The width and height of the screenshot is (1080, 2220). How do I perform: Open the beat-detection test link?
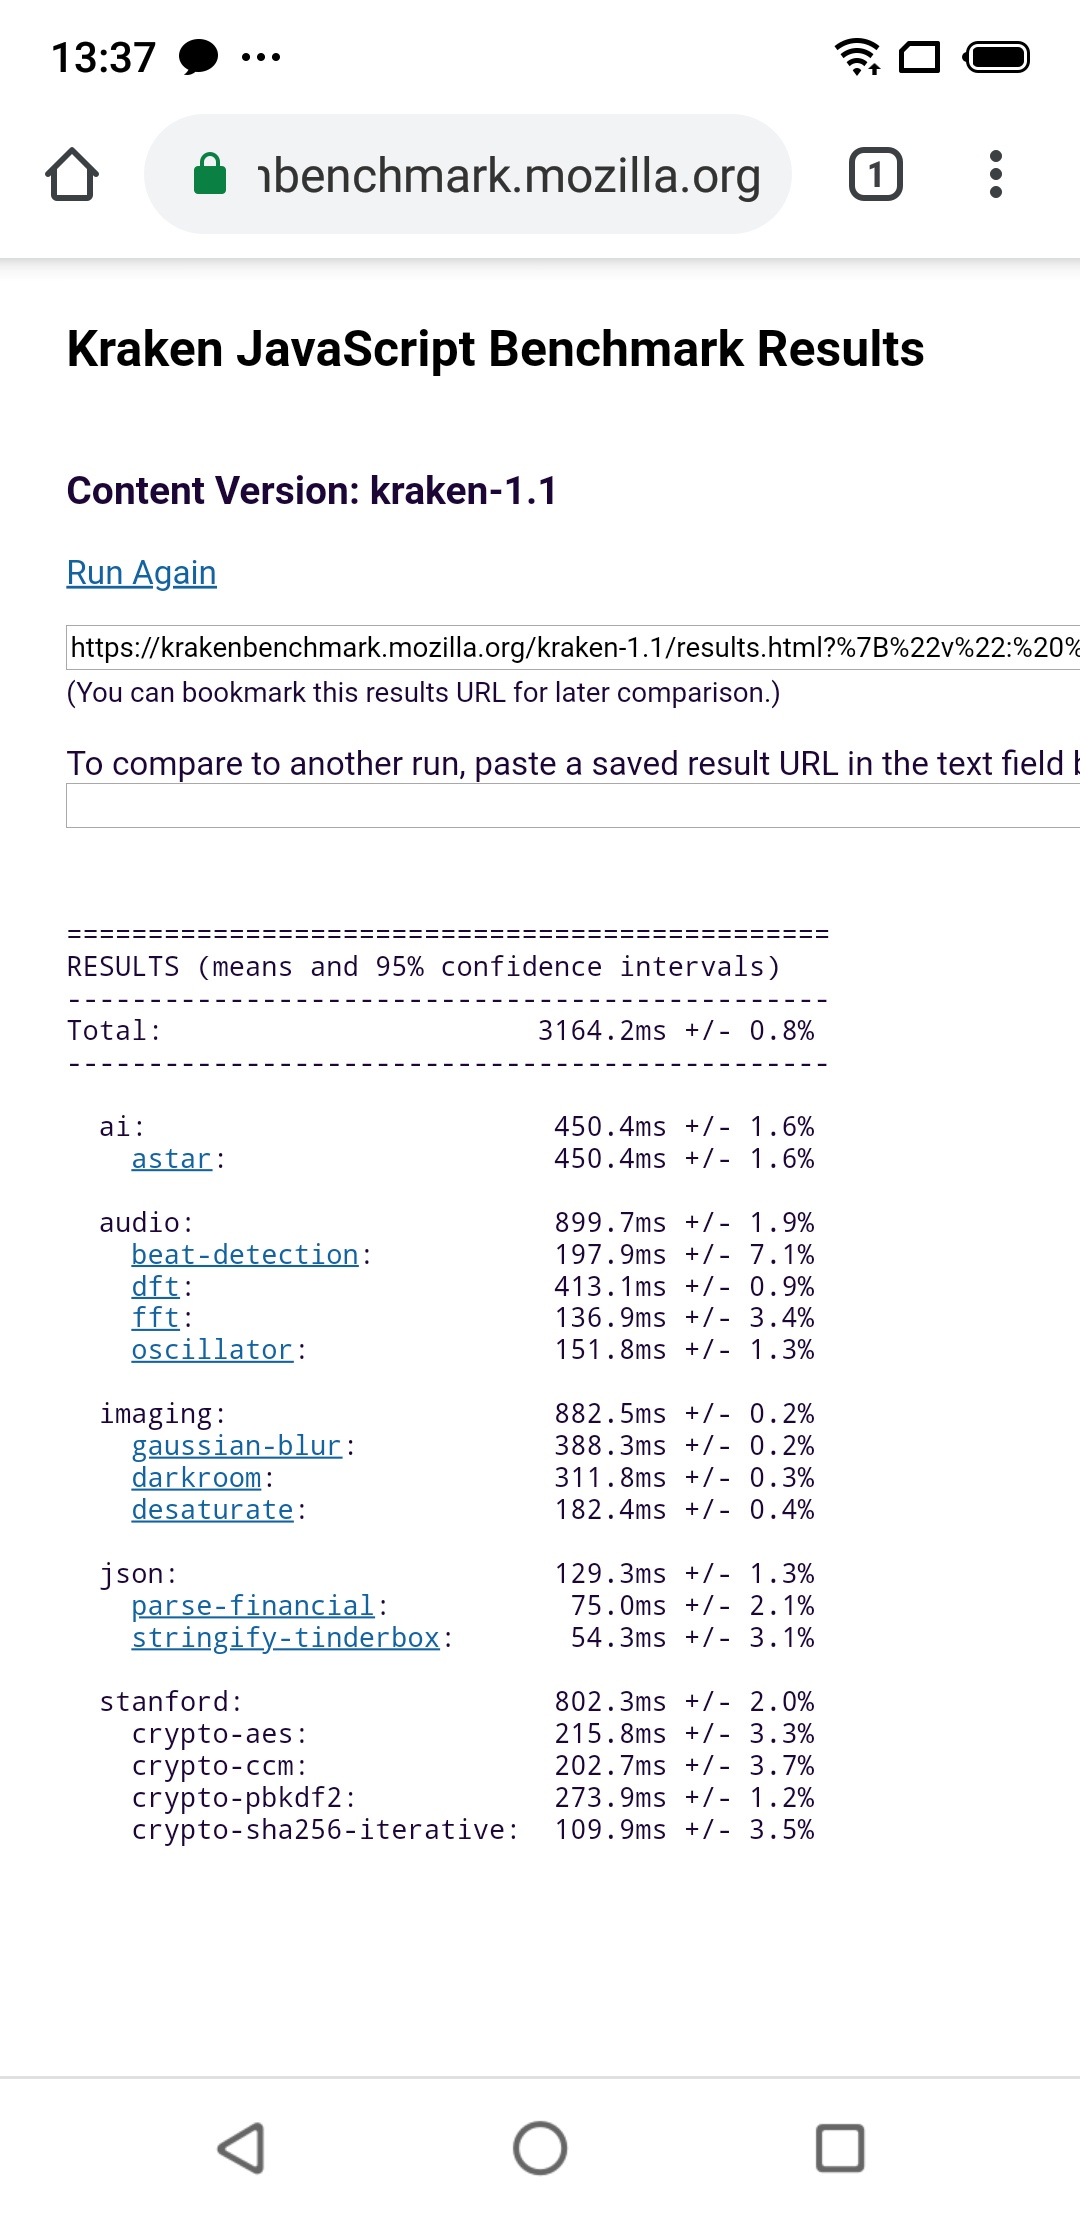coord(244,1255)
